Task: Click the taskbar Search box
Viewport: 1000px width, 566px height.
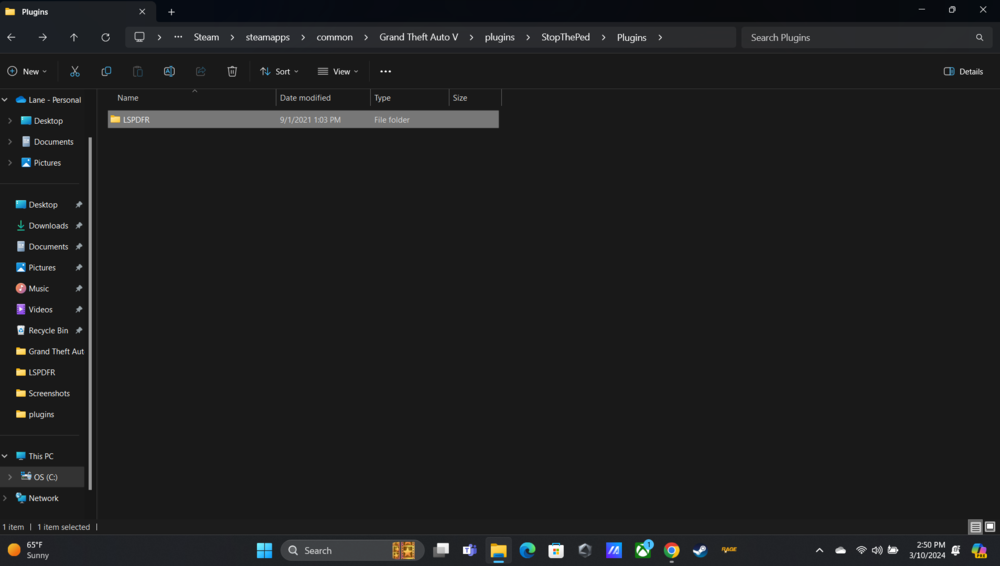Action: [x=352, y=550]
